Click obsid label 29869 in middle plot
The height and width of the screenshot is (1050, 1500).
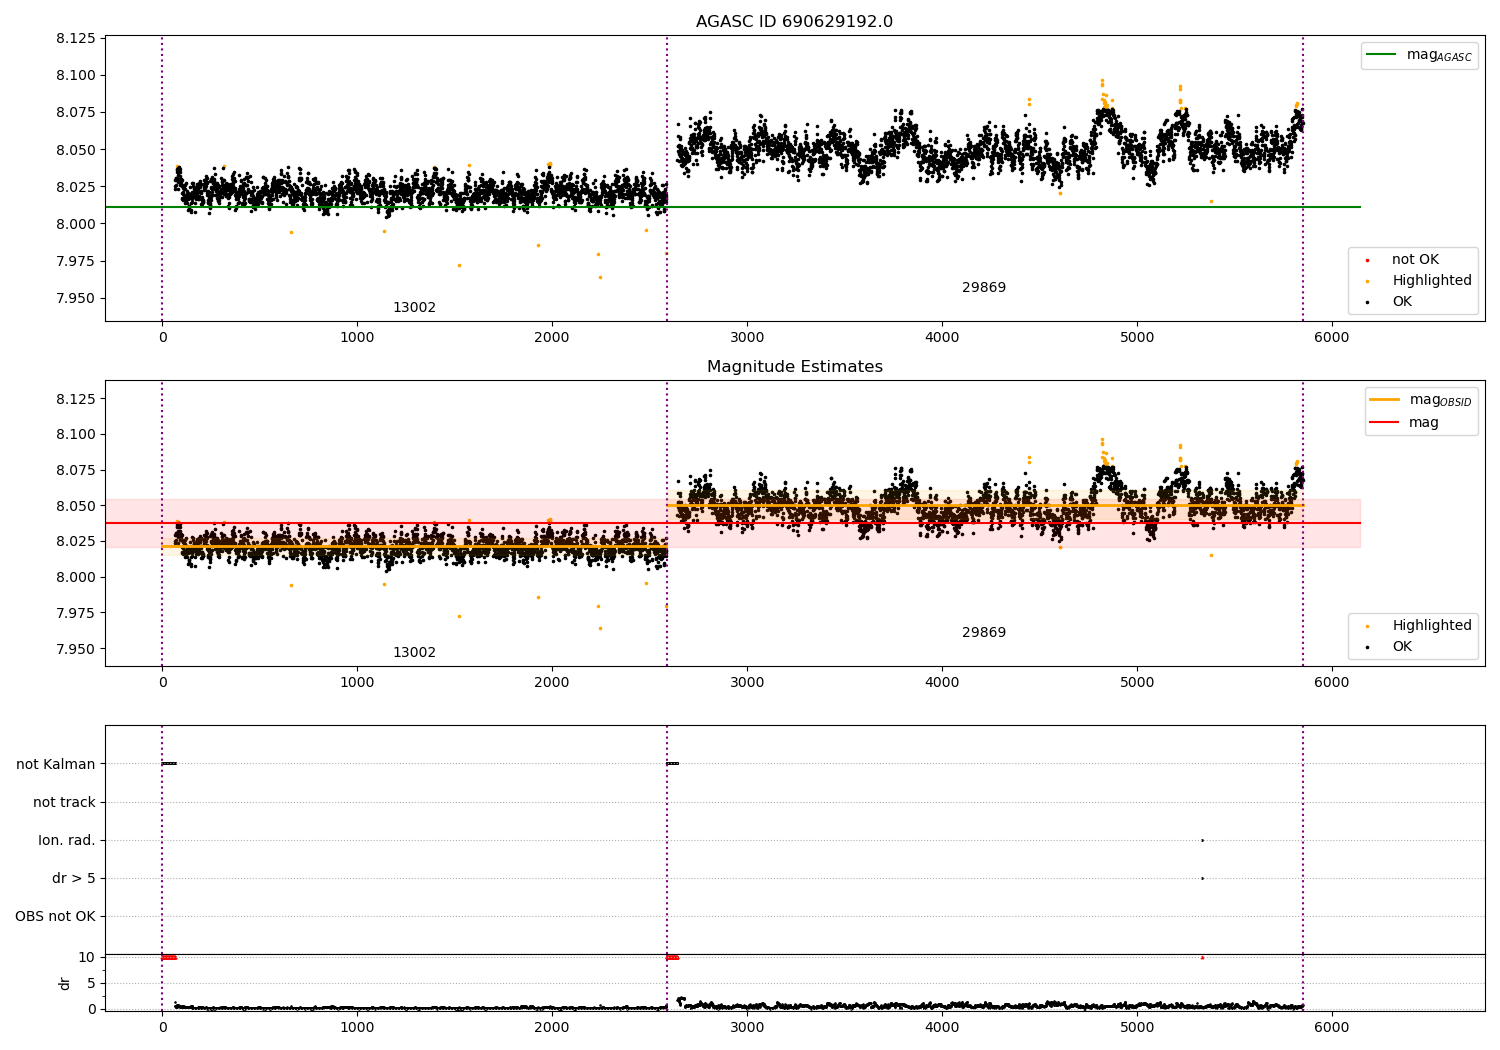coord(984,633)
